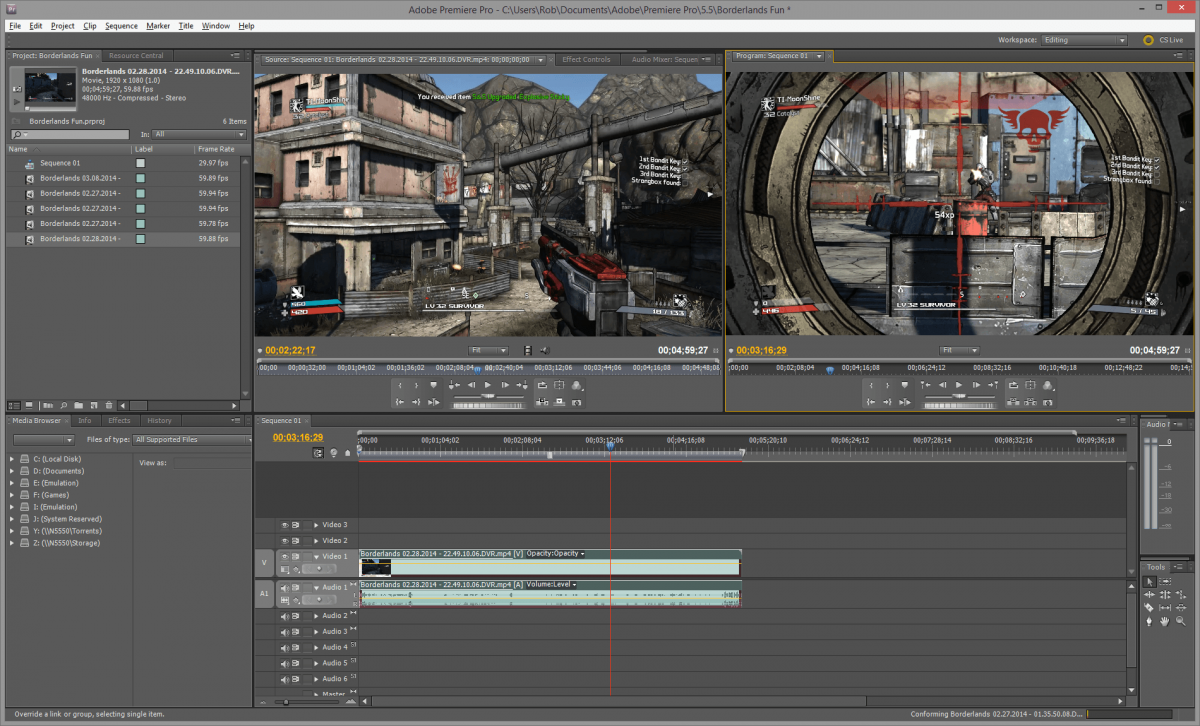Toggle Snap in the timeline
This screenshot has width=1200, height=726.
click(x=318, y=453)
